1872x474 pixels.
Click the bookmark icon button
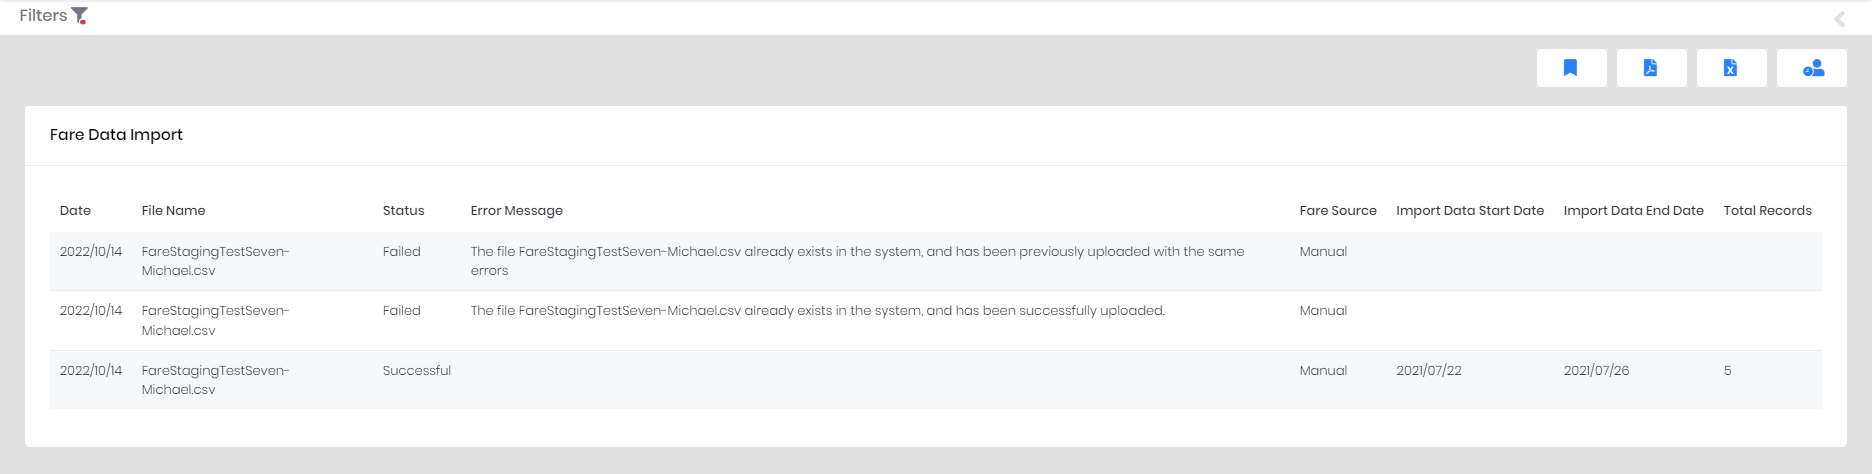pos(1571,68)
